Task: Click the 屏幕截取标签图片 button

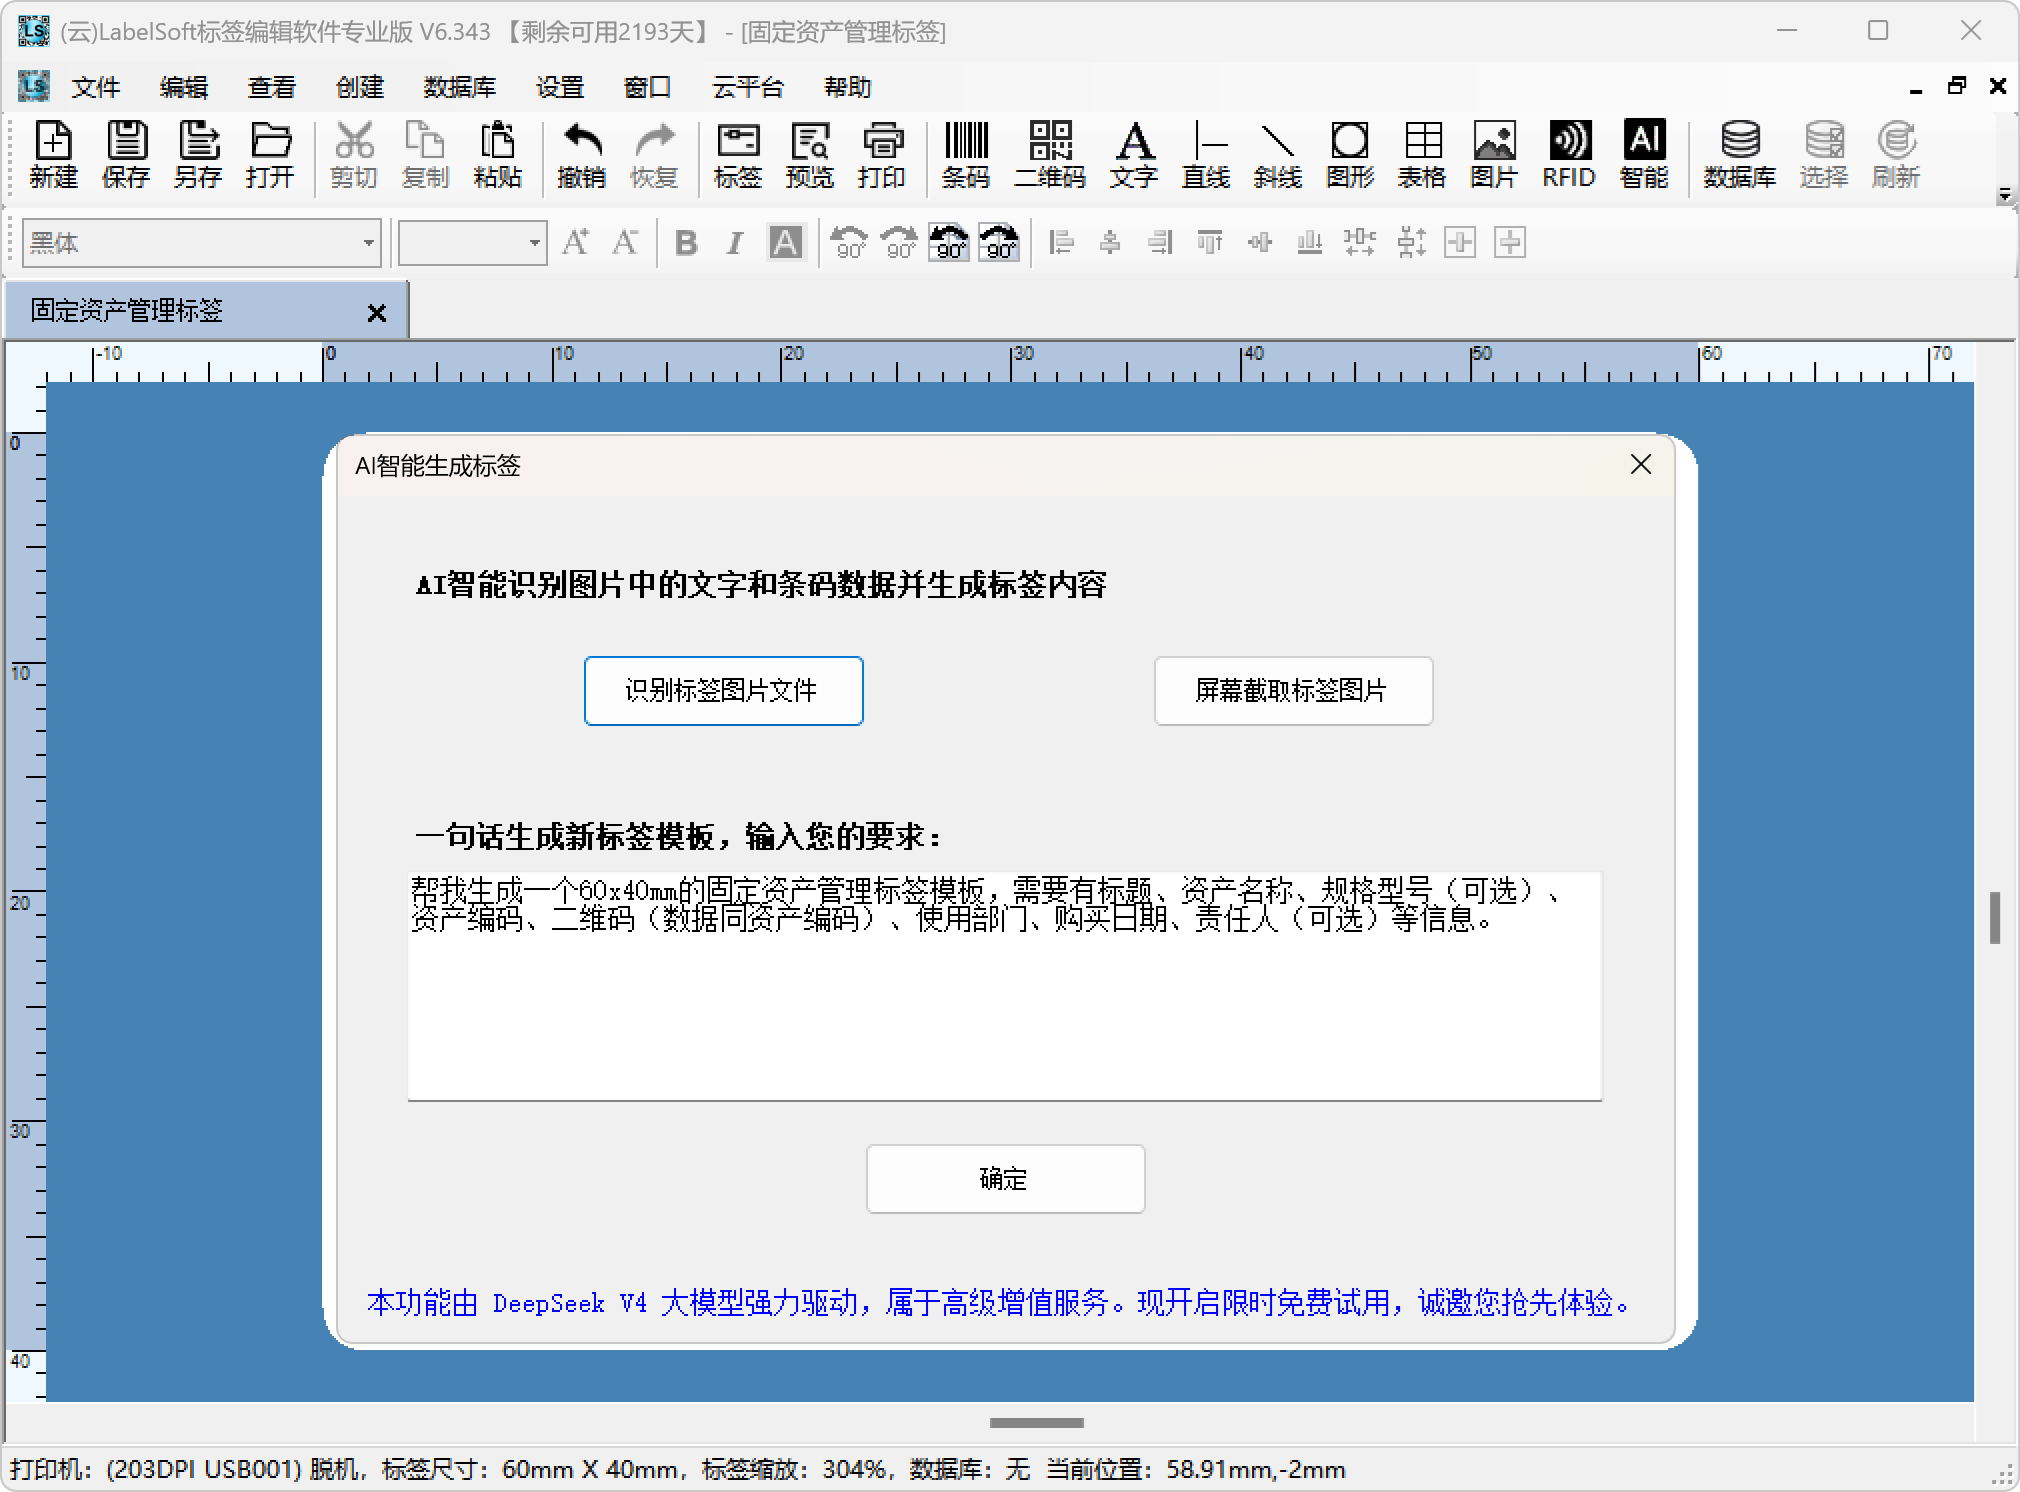Action: point(1293,691)
